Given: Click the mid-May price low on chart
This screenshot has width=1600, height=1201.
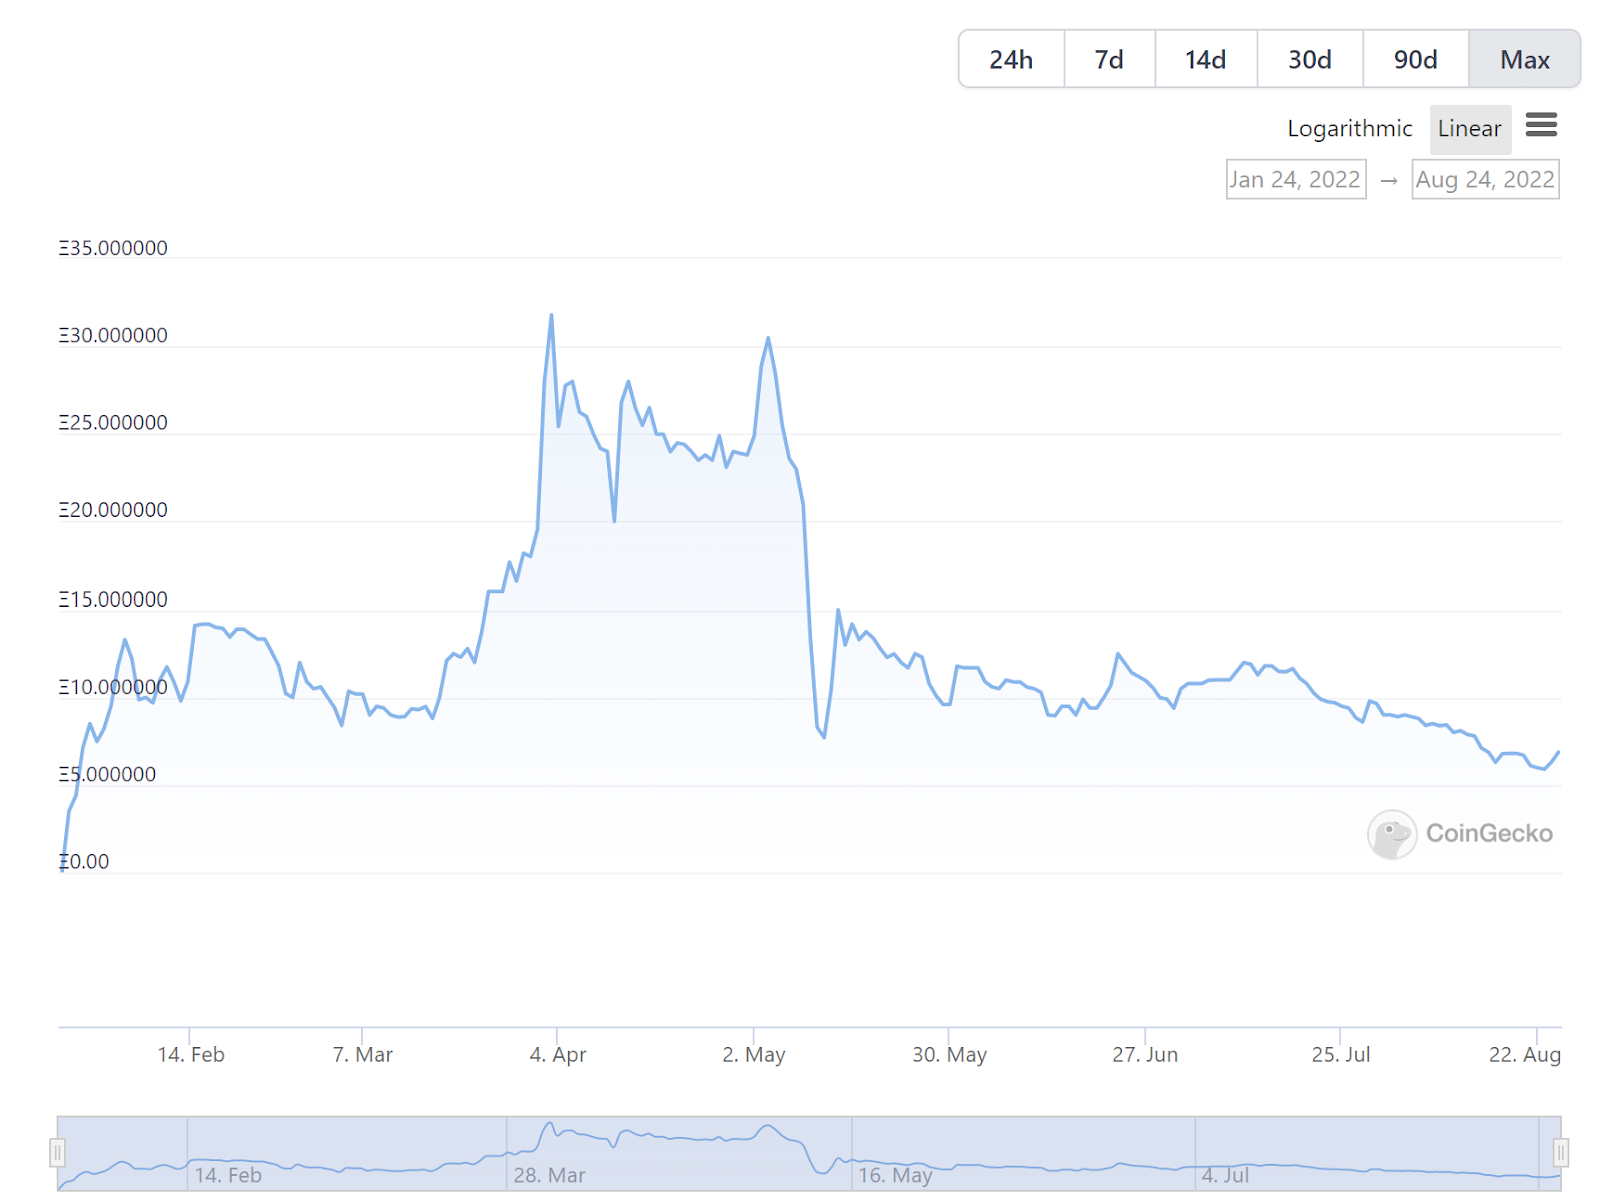Looking at the screenshot, I should [824, 737].
